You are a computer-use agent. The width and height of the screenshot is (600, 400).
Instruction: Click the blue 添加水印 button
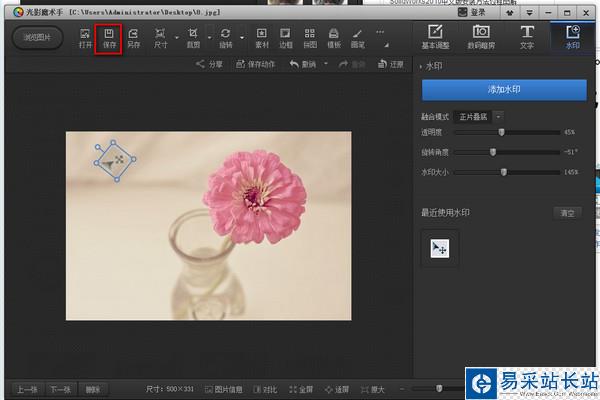[x=504, y=90]
